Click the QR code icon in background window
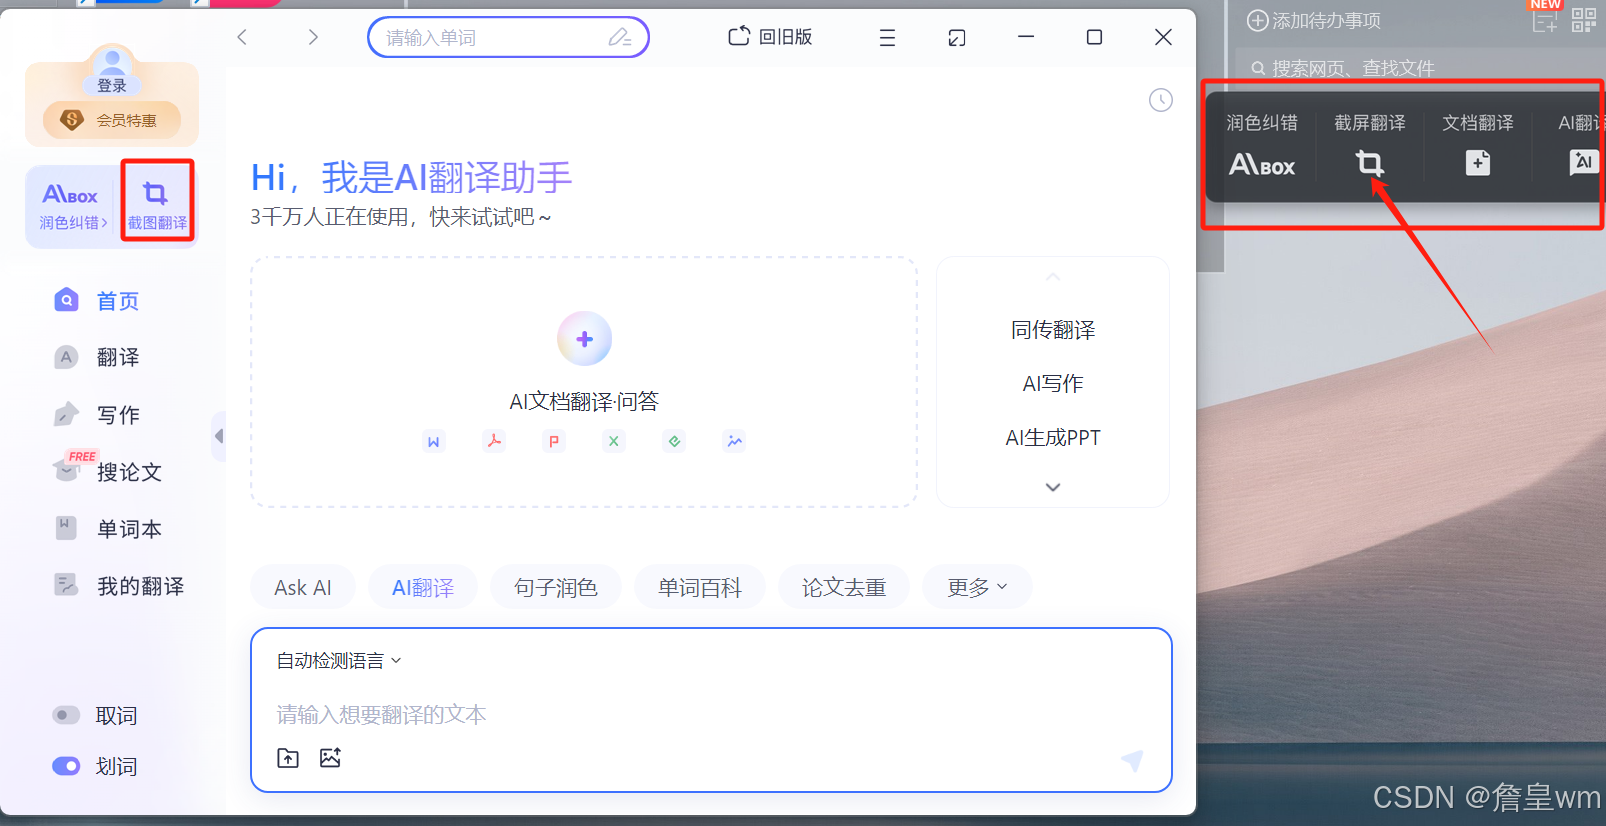The height and width of the screenshot is (826, 1606). [1584, 20]
